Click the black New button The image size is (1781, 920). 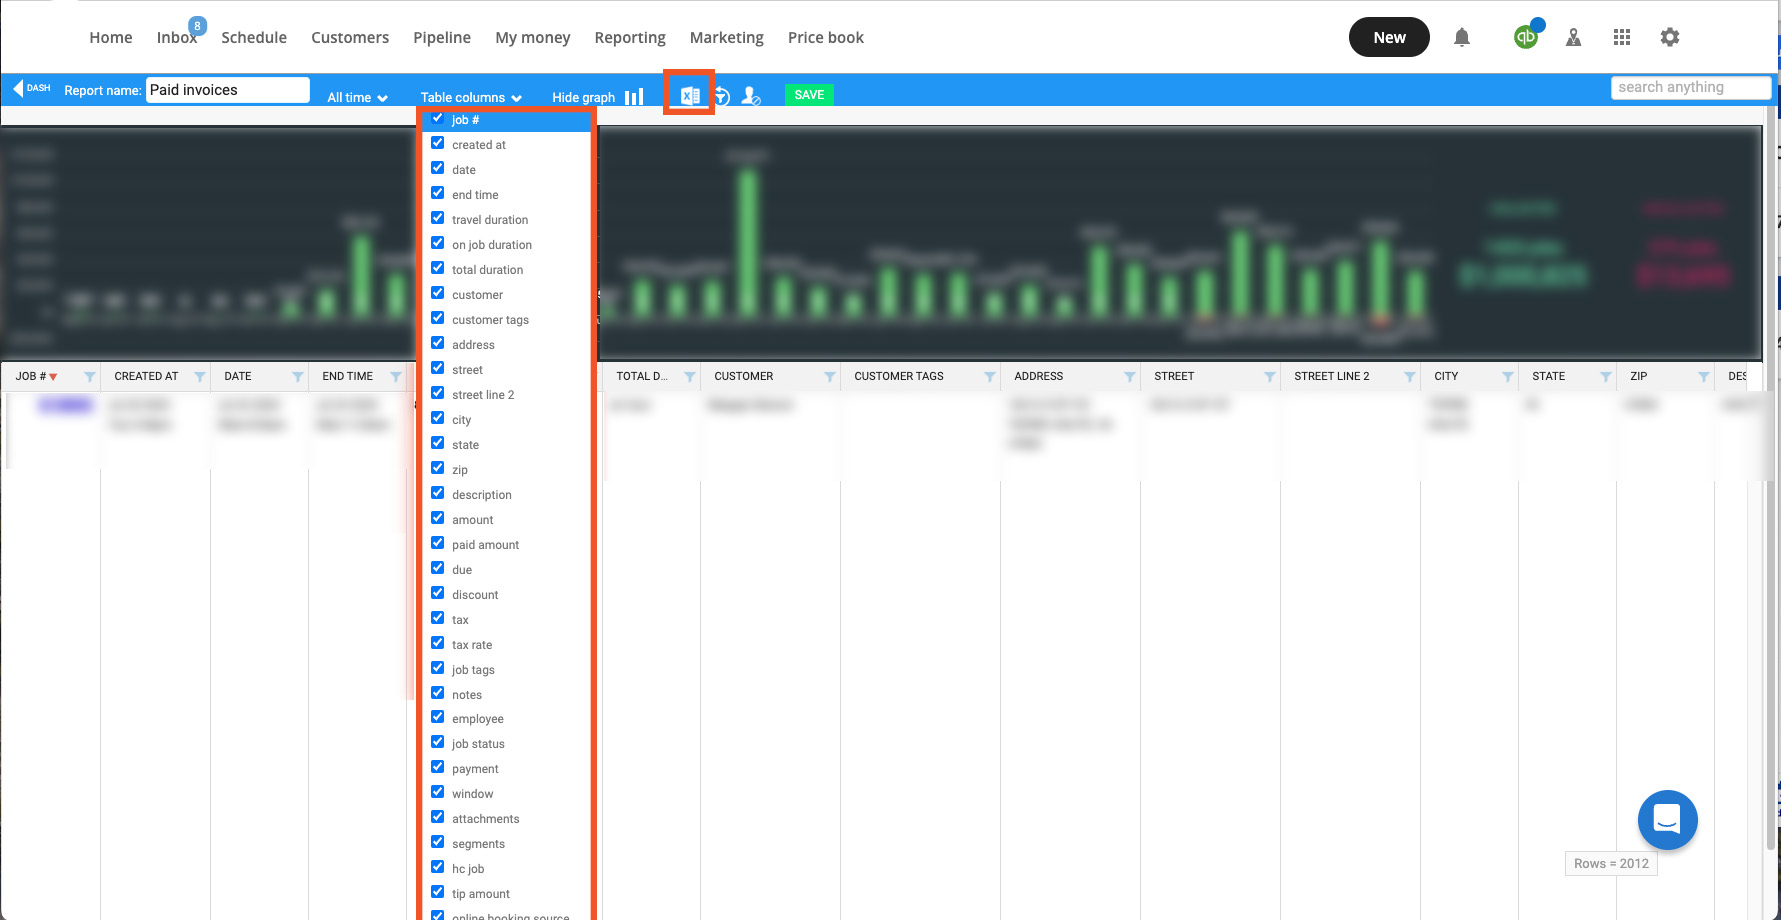[1389, 37]
